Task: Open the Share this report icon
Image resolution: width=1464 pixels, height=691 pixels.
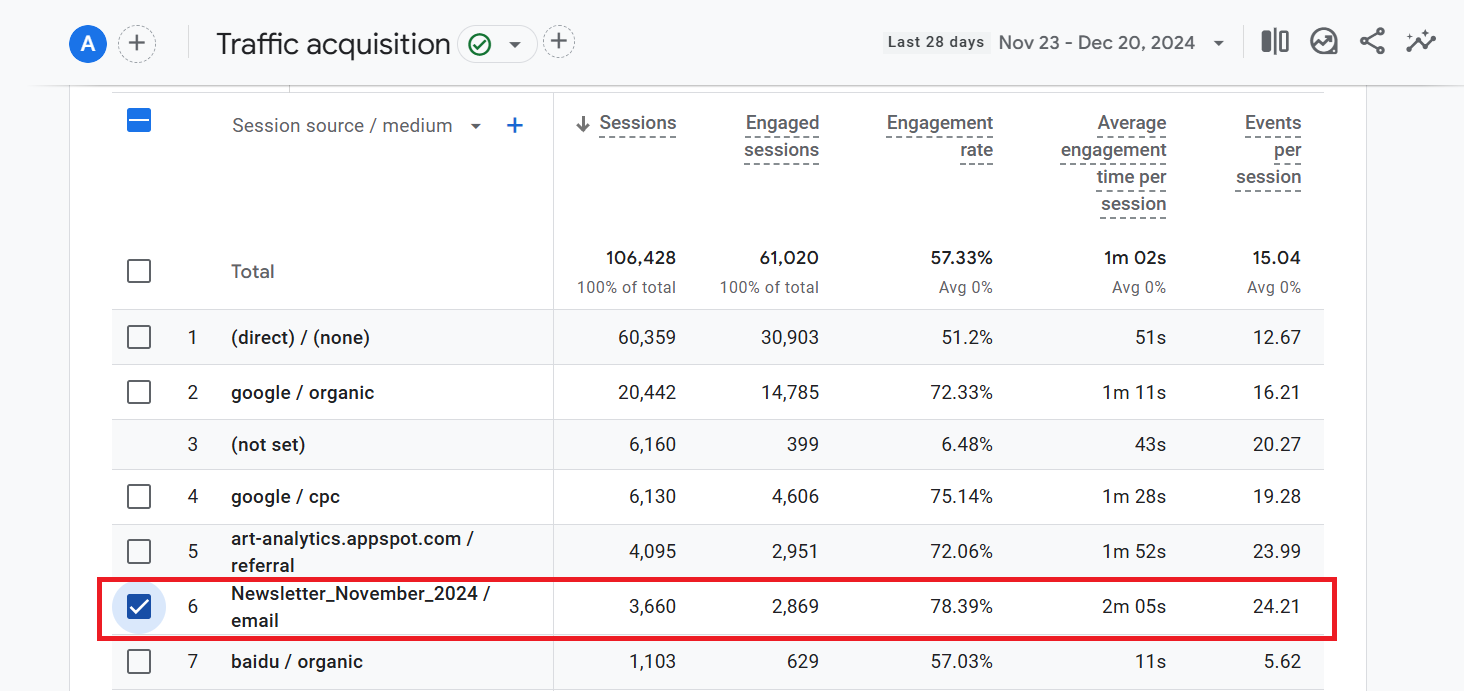Action: (x=1372, y=41)
